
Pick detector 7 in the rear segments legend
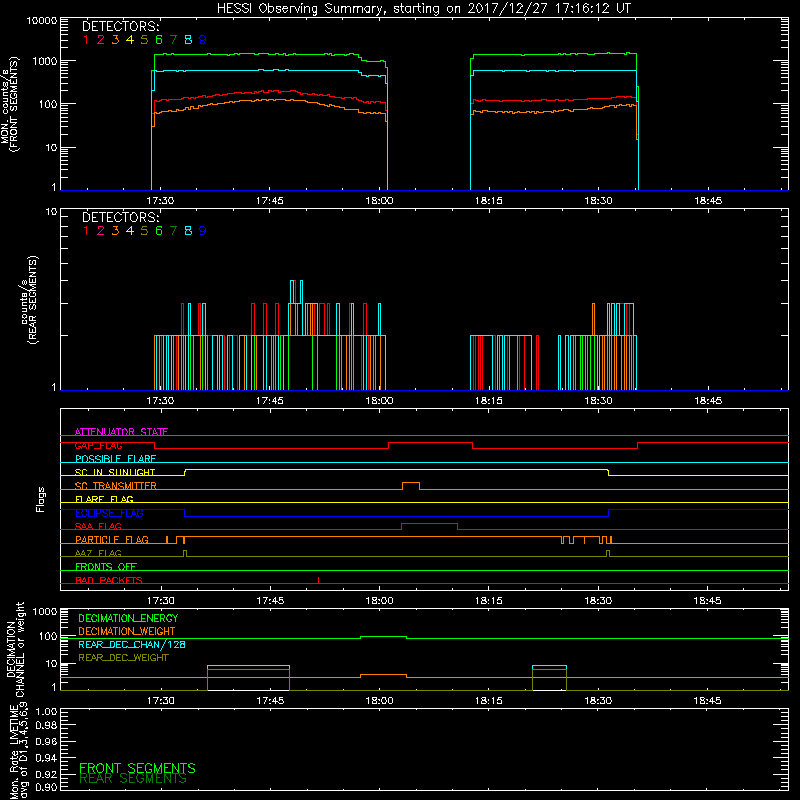pyautogui.click(x=173, y=231)
